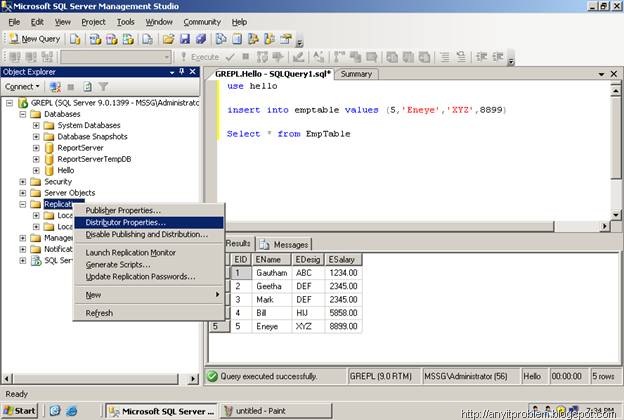The height and width of the screenshot is (420, 624).
Task: Expand the Hello database node
Action: pos(36,170)
